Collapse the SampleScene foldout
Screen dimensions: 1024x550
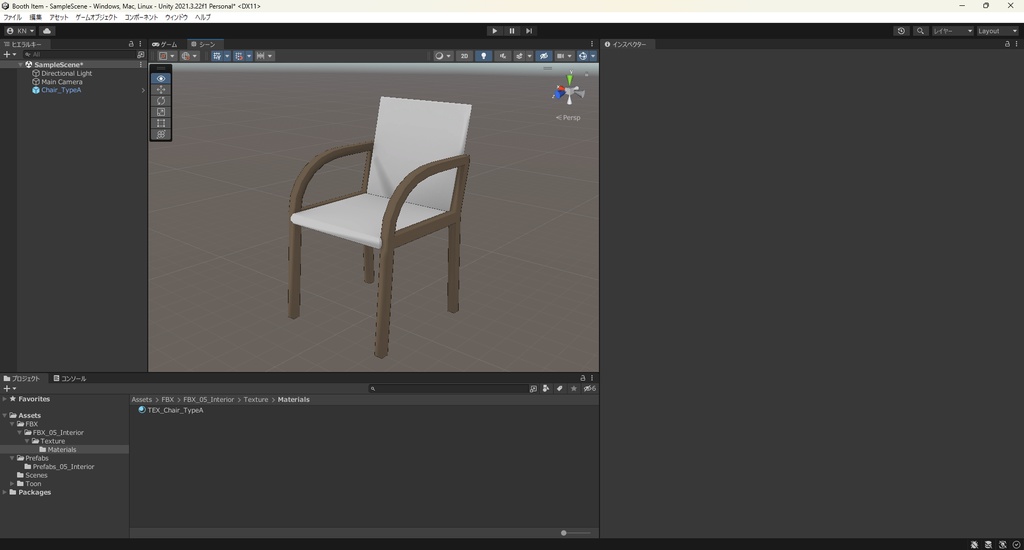click(20, 65)
